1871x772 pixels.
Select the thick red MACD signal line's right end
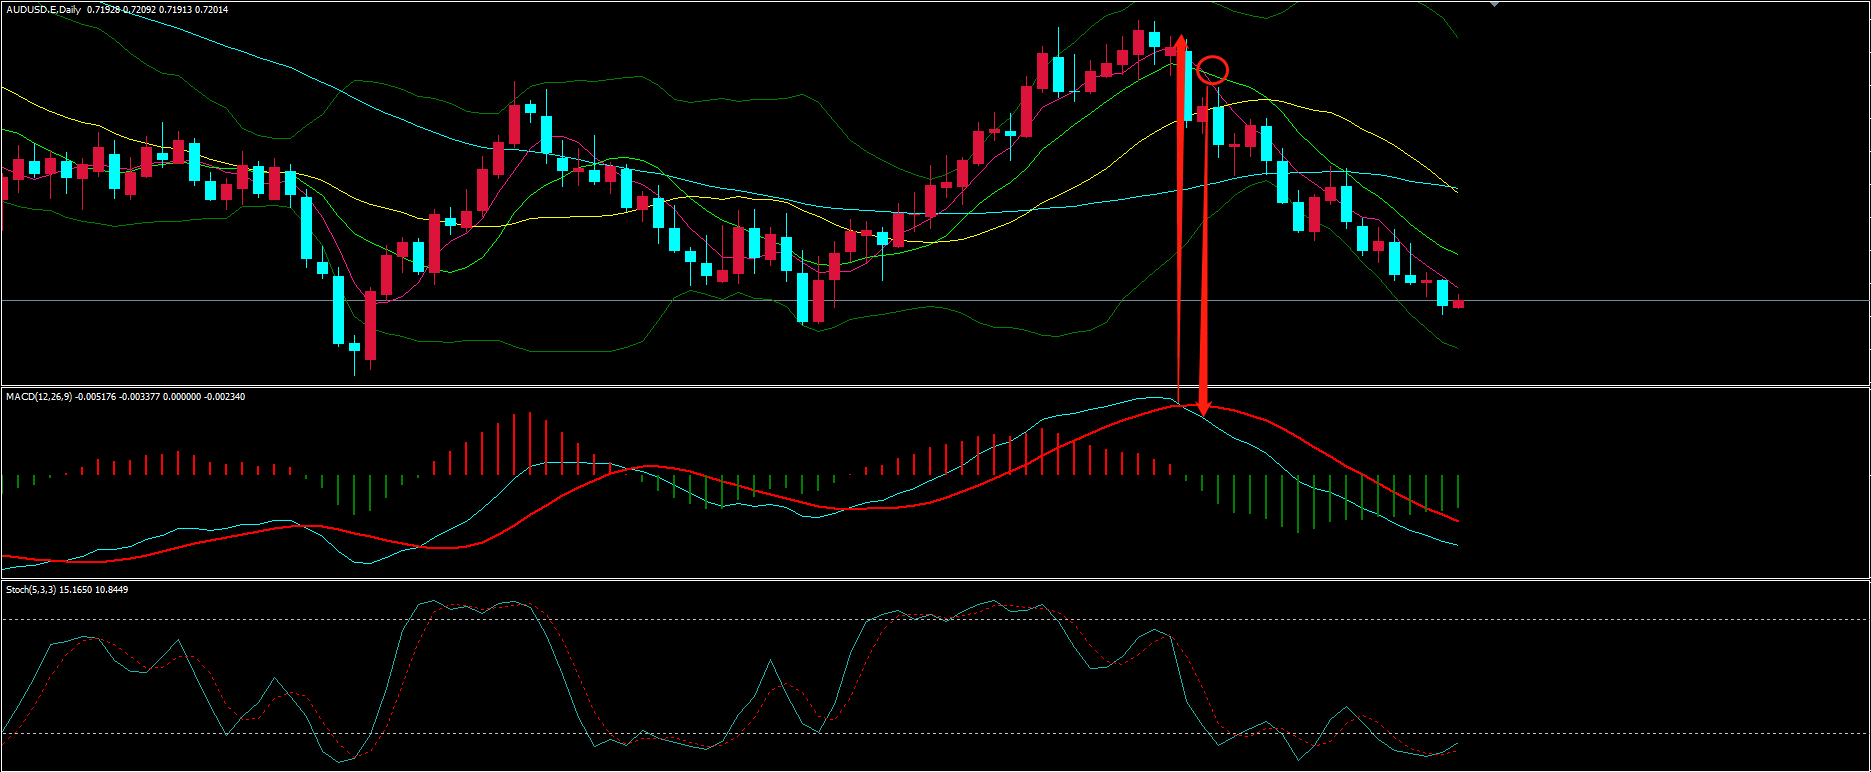pyautogui.click(x=1455, y=520)
